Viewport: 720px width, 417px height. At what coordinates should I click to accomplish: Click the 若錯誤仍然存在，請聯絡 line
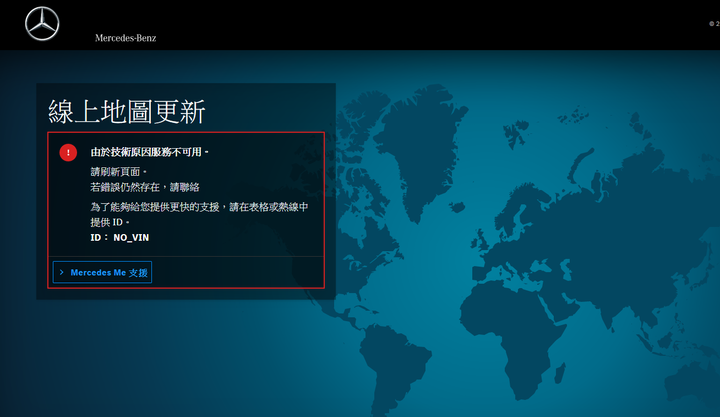(x=145, y=187)
